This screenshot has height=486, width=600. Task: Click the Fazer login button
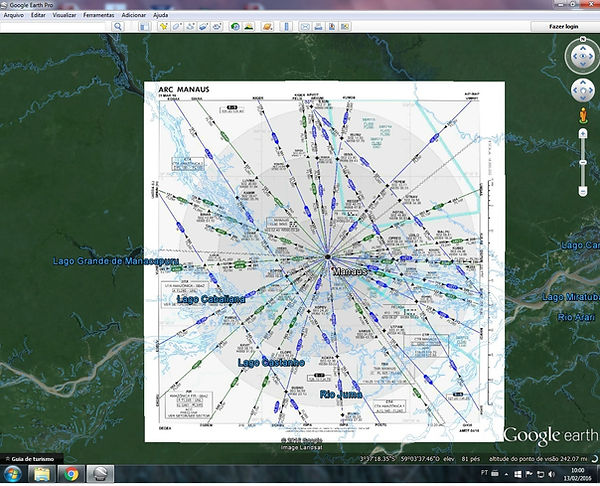(x=564, y=26)
